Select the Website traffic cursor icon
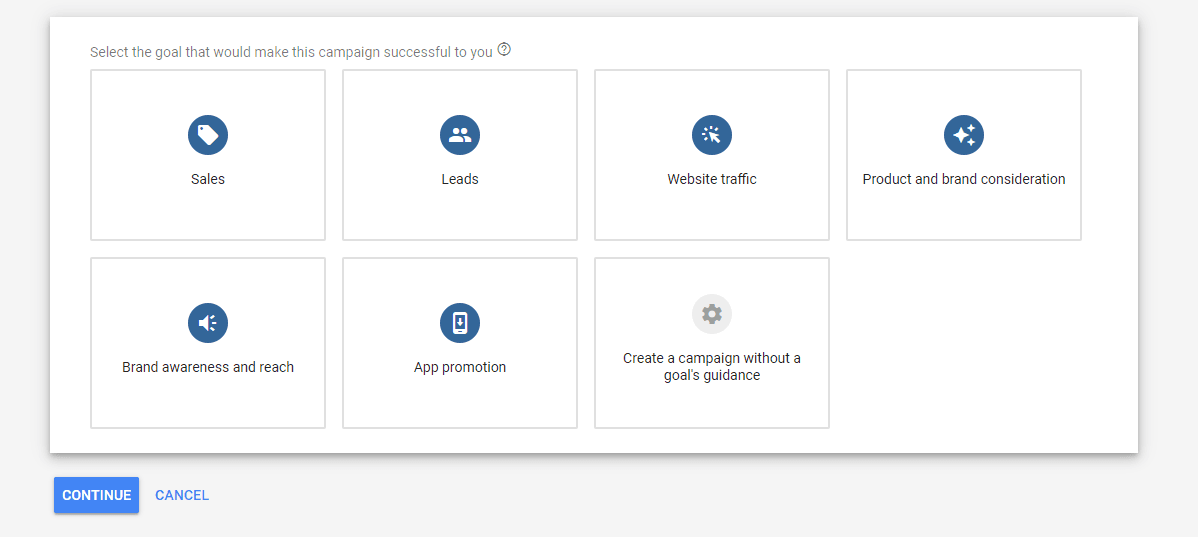Viewport: 1198px width, 537px height. pyautogui.click(x=712, y=135)
